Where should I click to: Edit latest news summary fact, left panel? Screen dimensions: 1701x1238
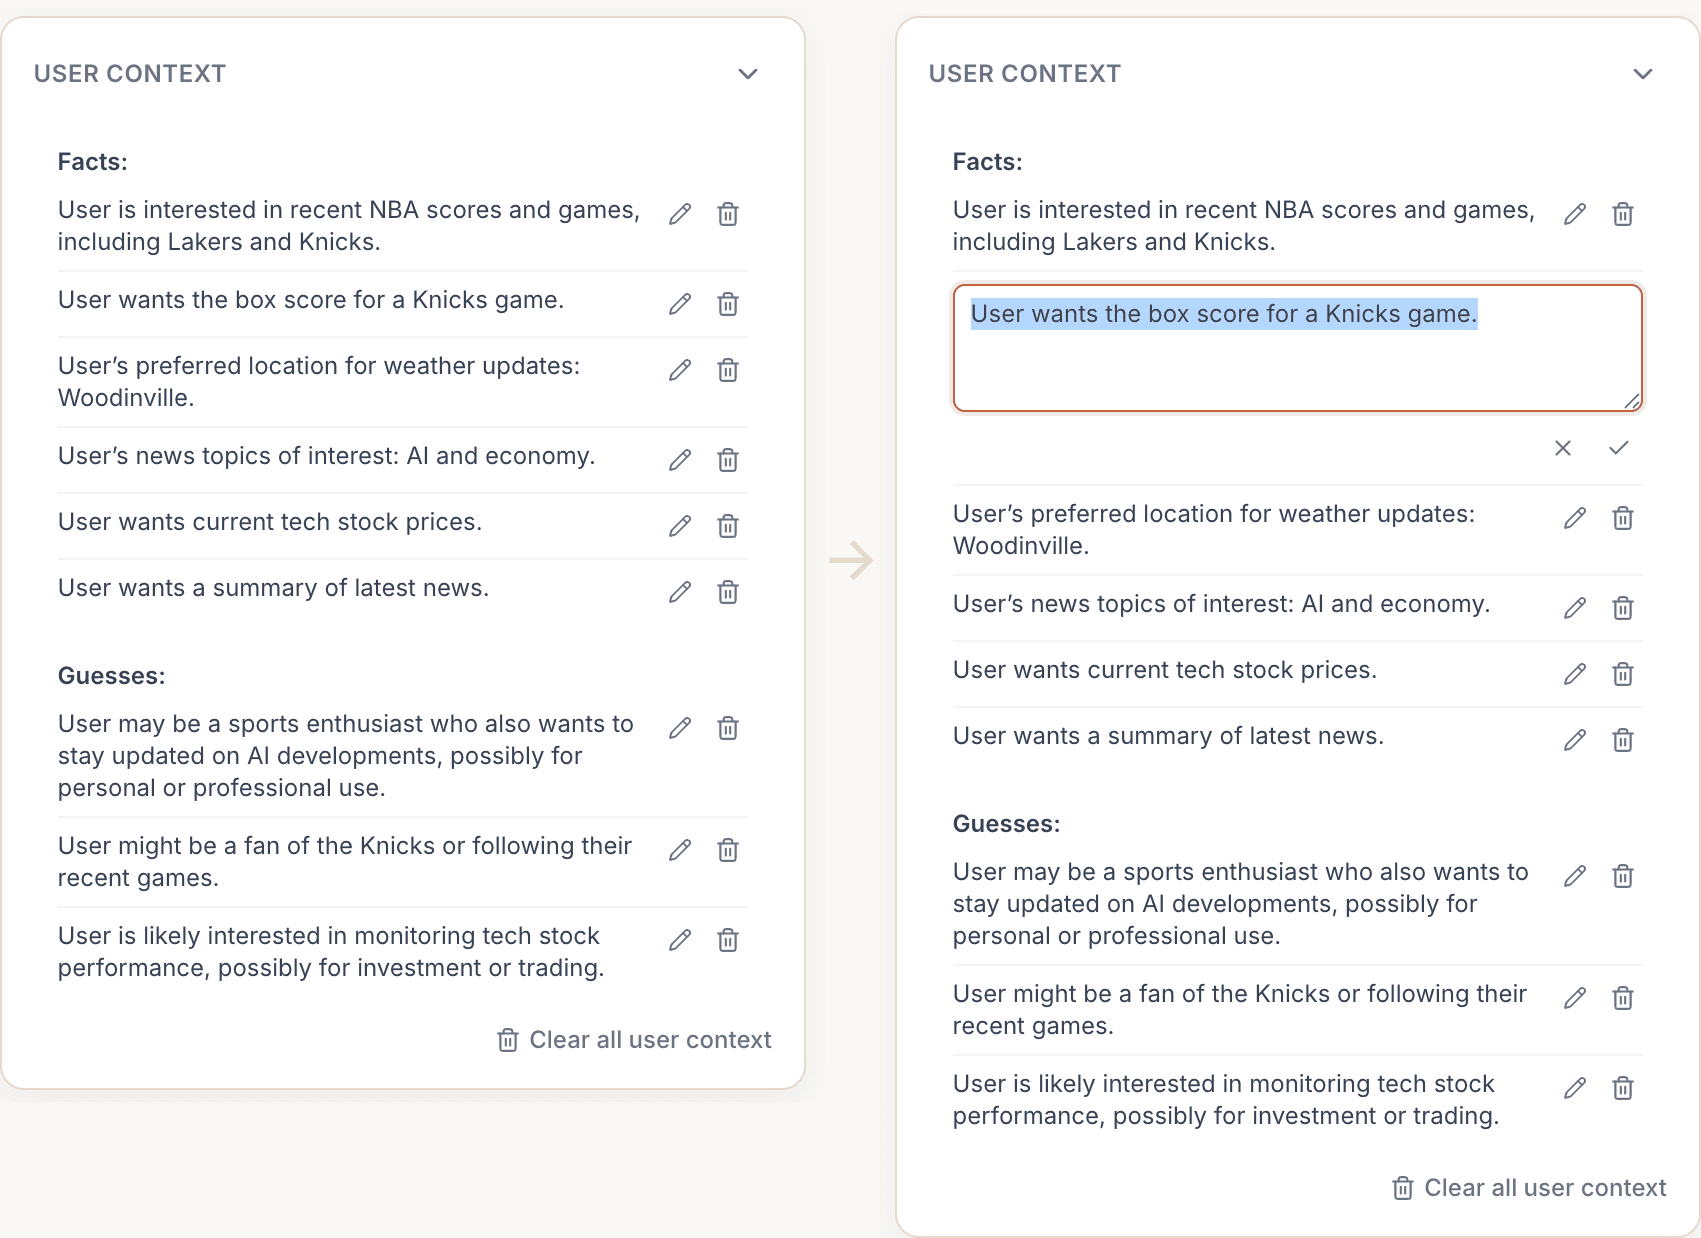[x=680, y=592]
